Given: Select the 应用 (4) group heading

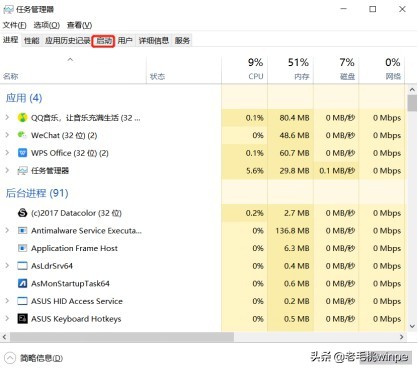Looking at the screenshot, I should 24,98.
